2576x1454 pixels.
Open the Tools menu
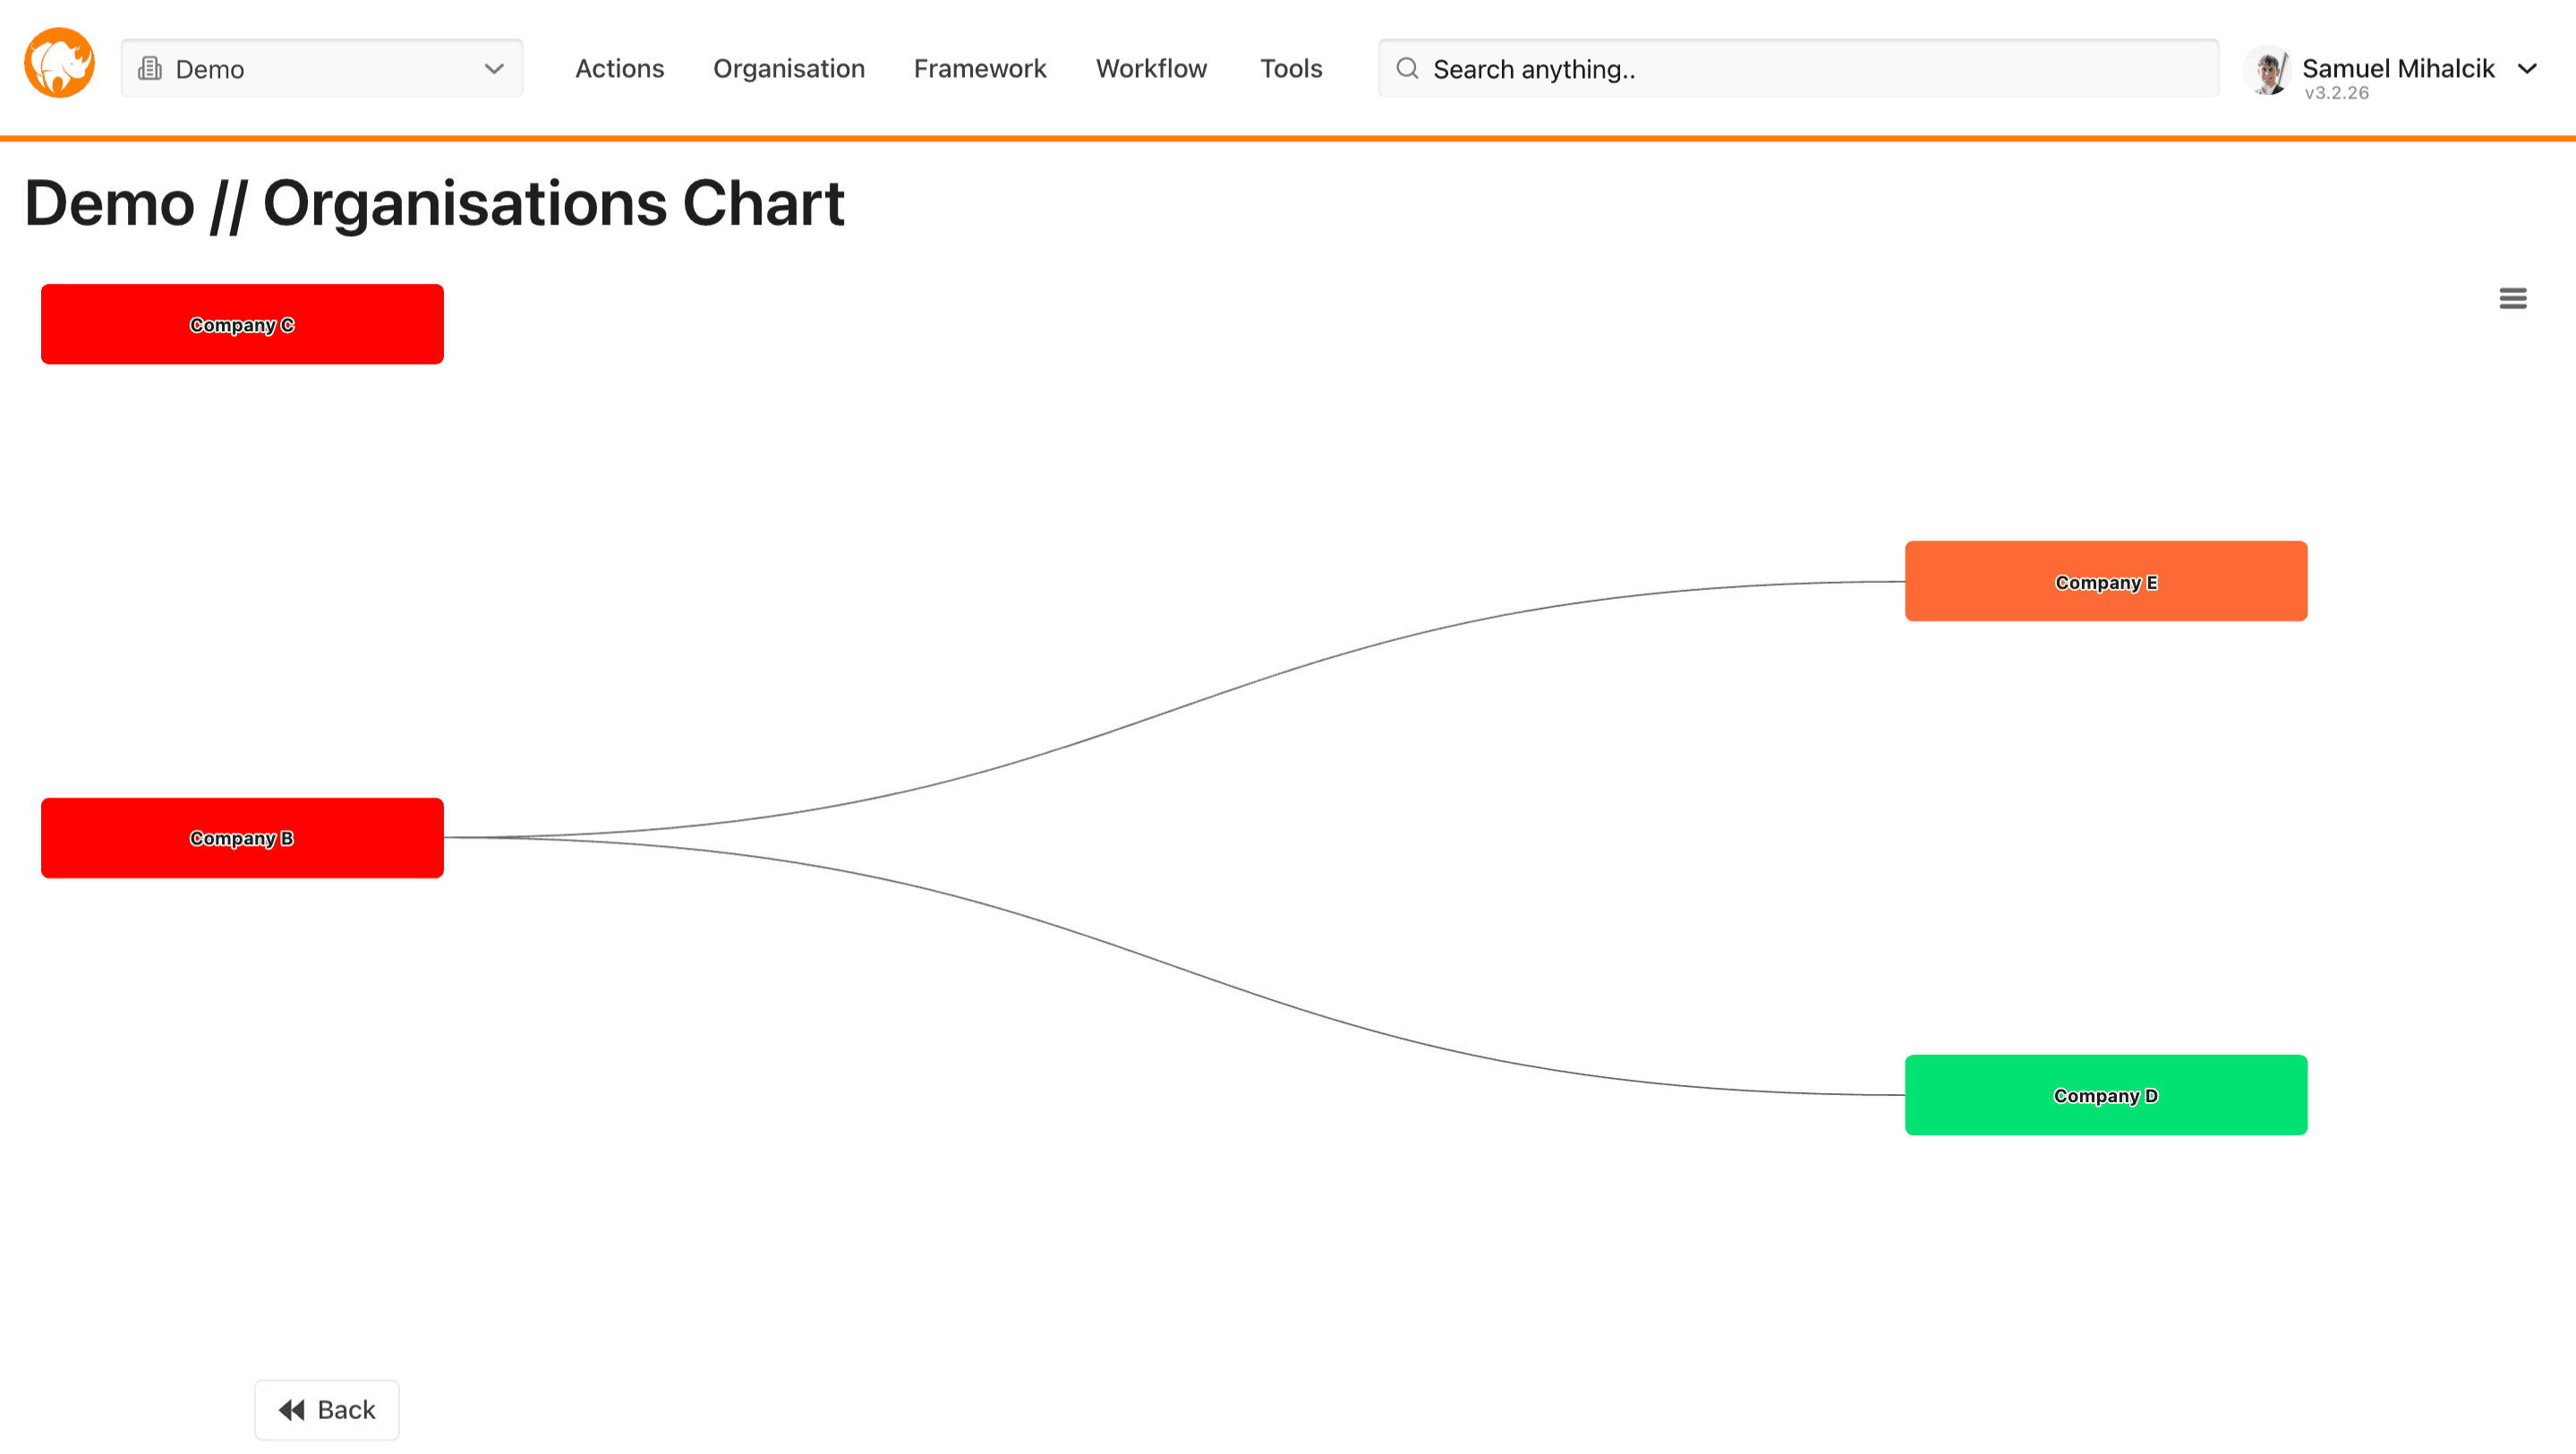[1290, 69]
